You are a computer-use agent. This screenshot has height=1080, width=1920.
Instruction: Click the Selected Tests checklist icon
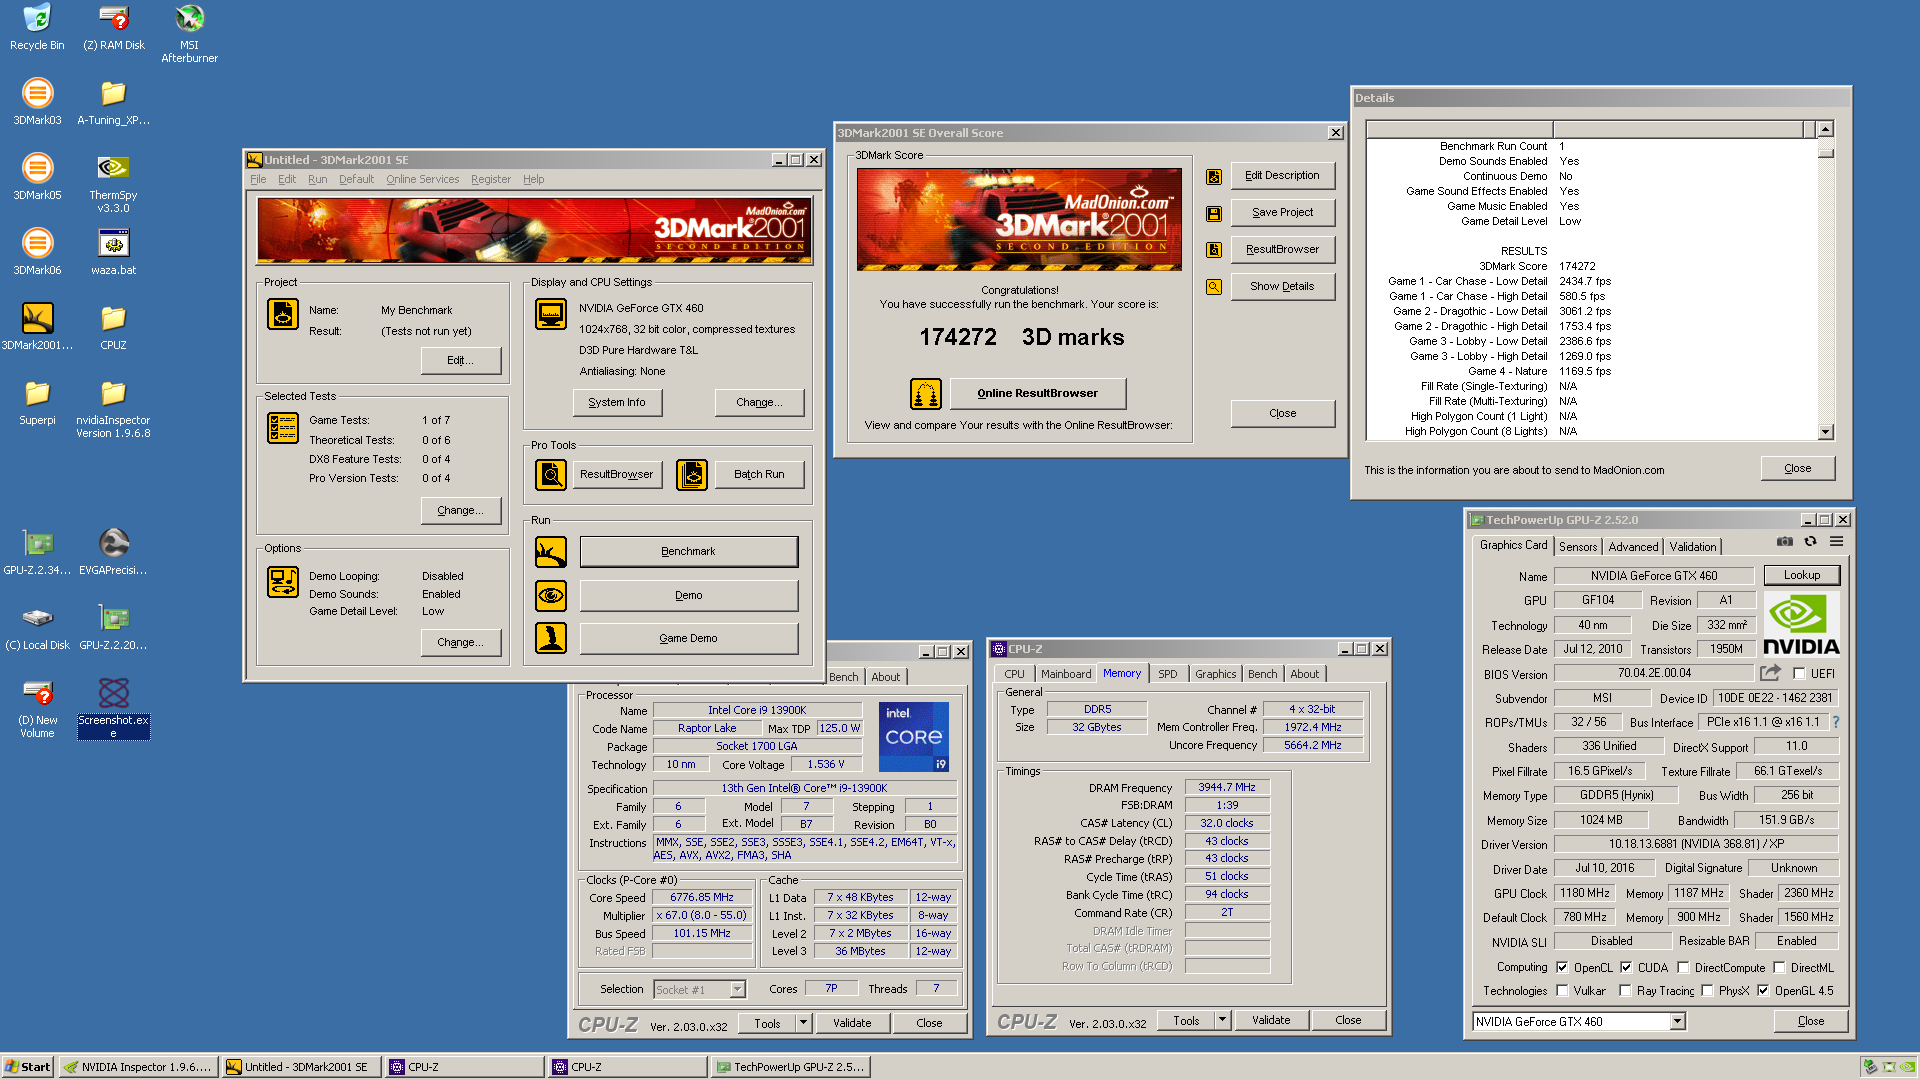pyautogui.click(x=283, y=429)
